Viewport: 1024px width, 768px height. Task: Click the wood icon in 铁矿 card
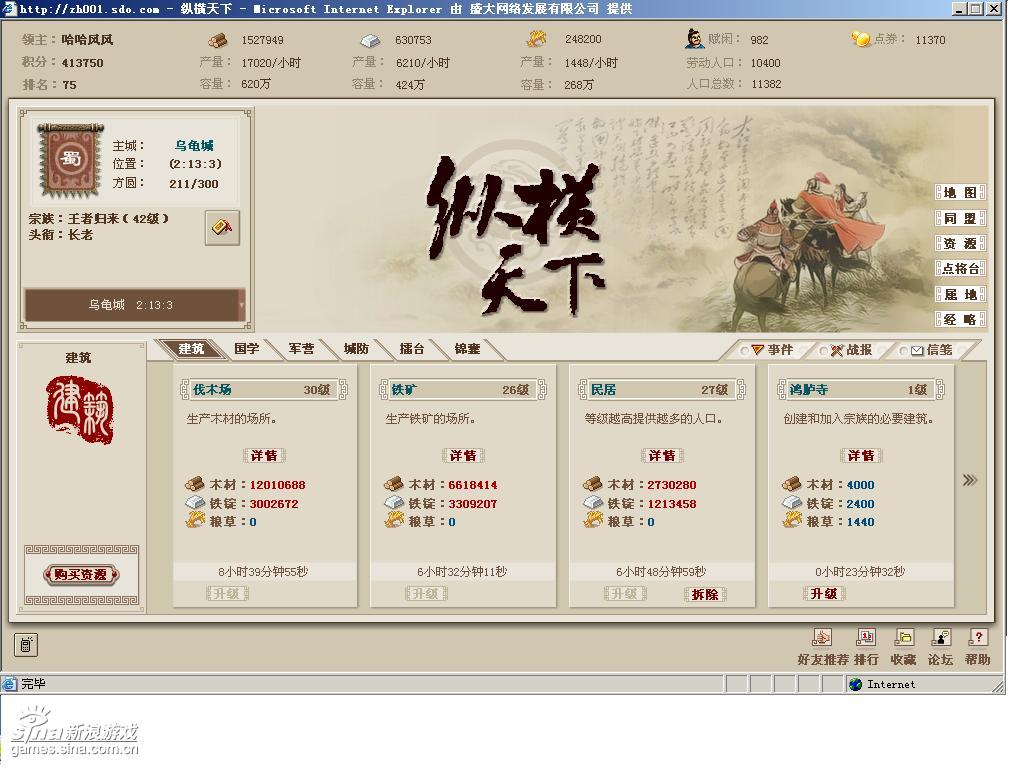click(x=394, y=484)
